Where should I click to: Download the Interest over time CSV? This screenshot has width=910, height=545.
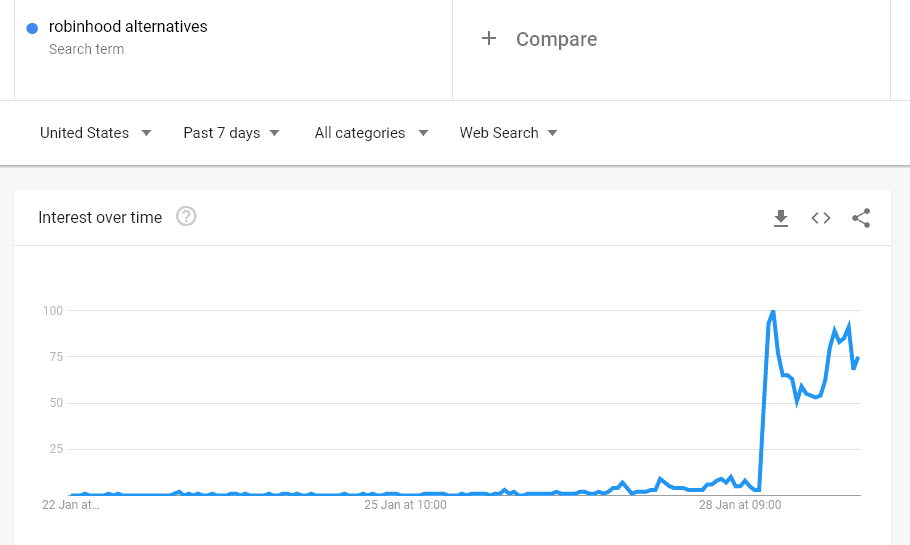point(781,218)
